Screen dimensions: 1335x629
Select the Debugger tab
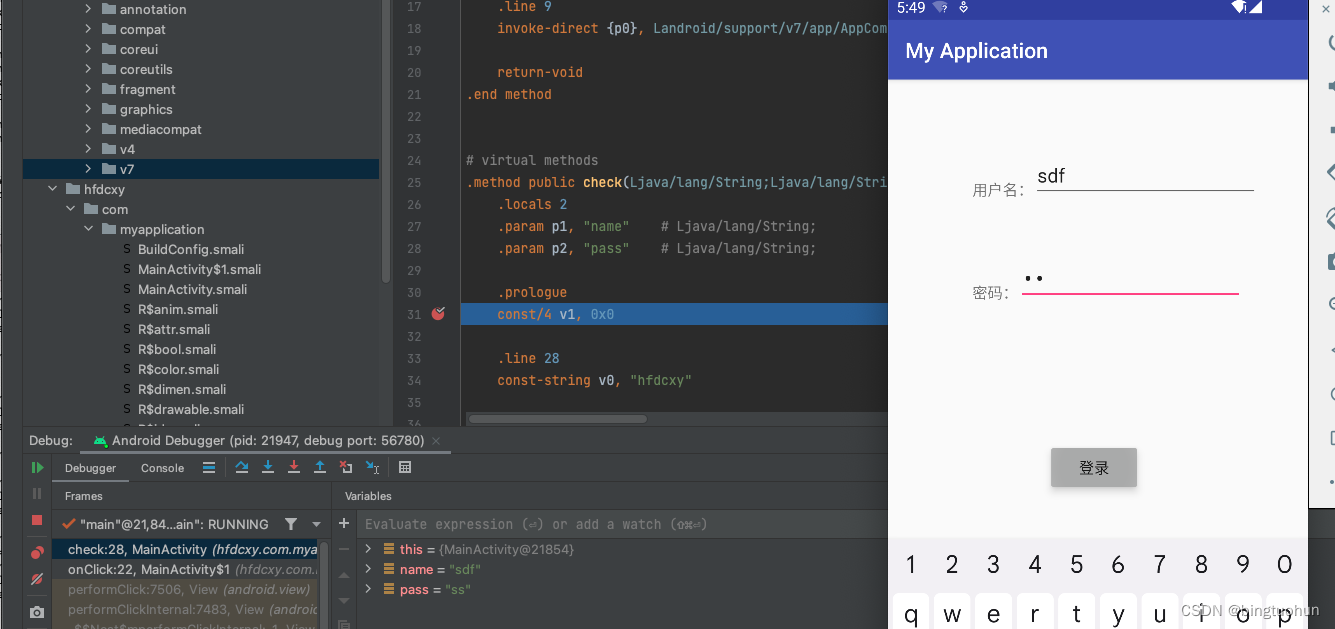pos(91,467)
